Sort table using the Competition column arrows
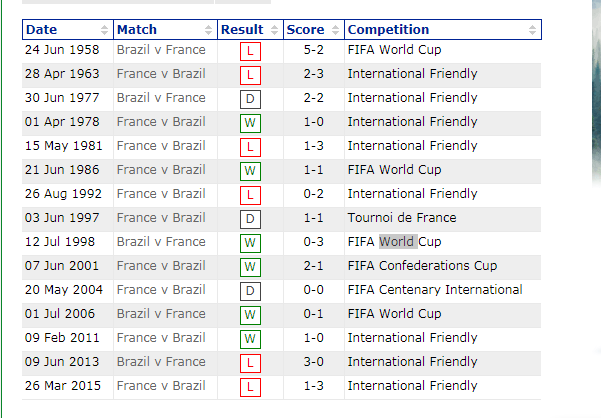Image resolution: width=601 pixels, height=418 pixels. pyautogui.click(x=534, y=30)
